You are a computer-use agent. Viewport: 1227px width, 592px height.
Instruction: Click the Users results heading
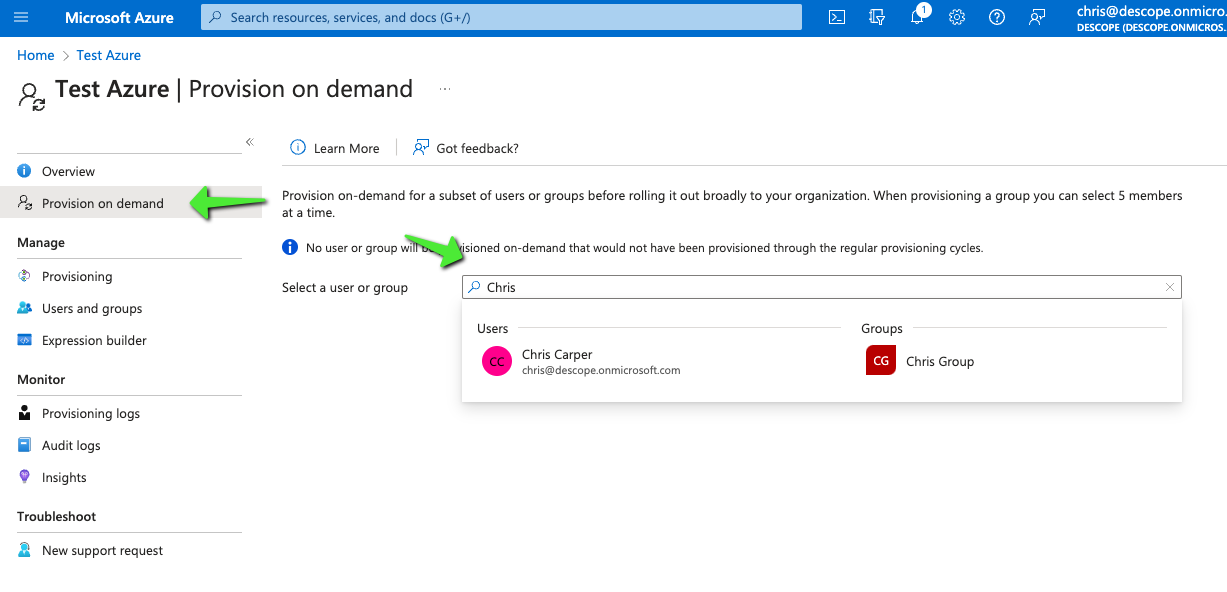coord(493,328)
